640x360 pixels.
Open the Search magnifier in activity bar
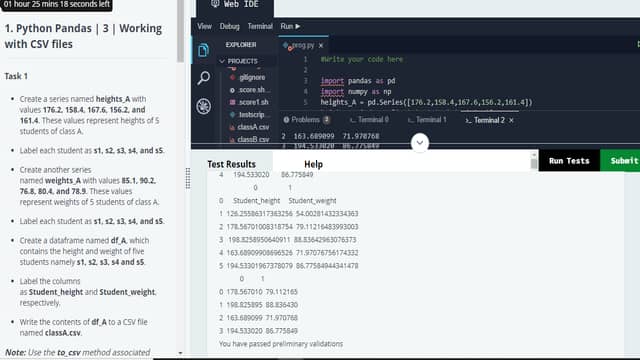[203, 78]
